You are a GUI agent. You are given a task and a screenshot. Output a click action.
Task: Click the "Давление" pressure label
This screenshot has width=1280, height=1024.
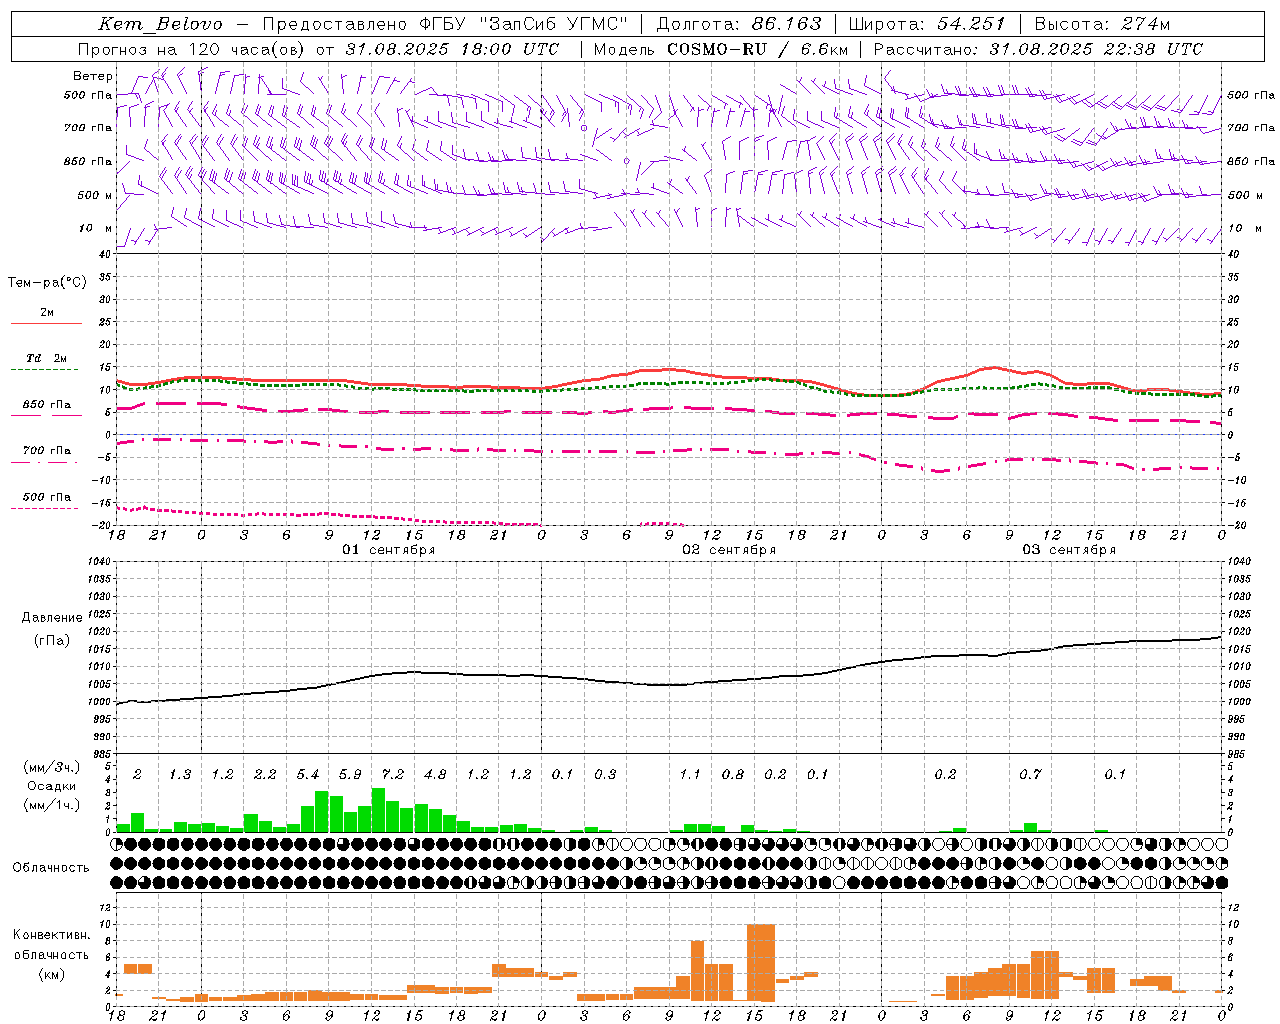click(52, 618)
